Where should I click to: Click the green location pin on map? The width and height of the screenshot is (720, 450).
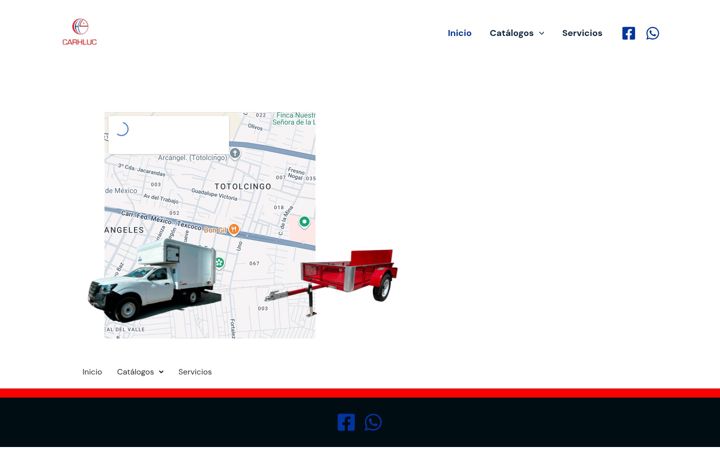[304, 222]
